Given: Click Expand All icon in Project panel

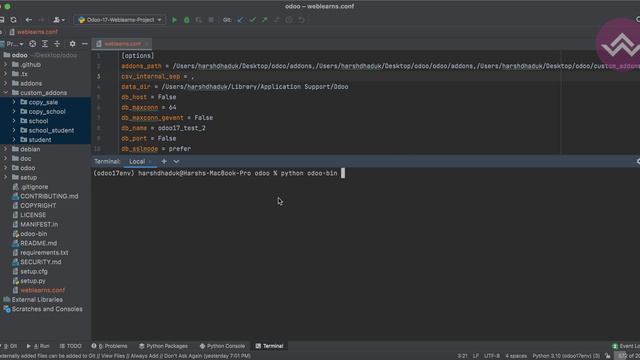Looking at the screenshot, I should [x=45, y=44].
